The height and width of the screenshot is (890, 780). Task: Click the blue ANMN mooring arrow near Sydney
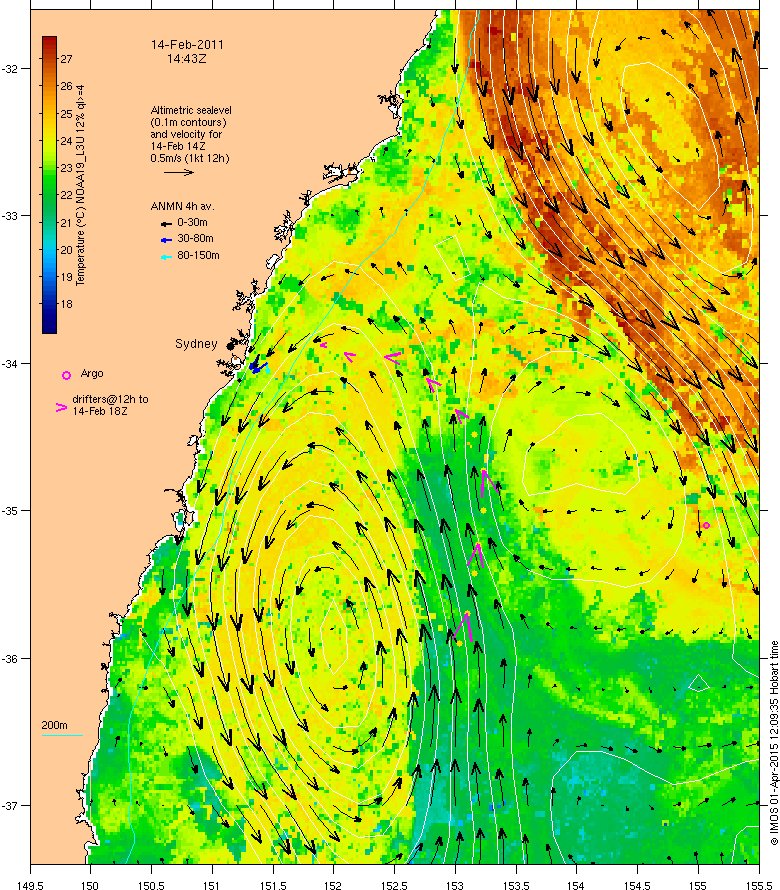pos(257,366)
